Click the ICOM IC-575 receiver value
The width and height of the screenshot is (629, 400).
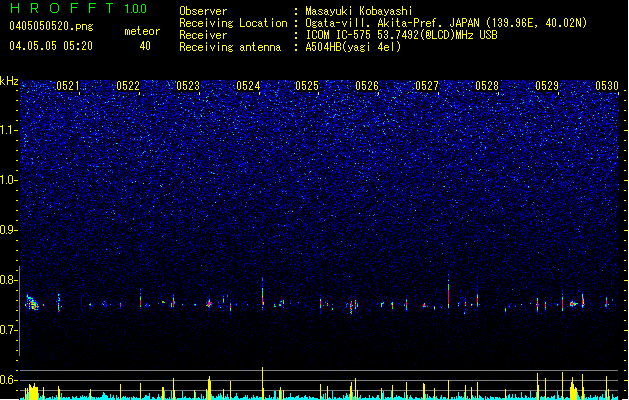coord(402,35)
